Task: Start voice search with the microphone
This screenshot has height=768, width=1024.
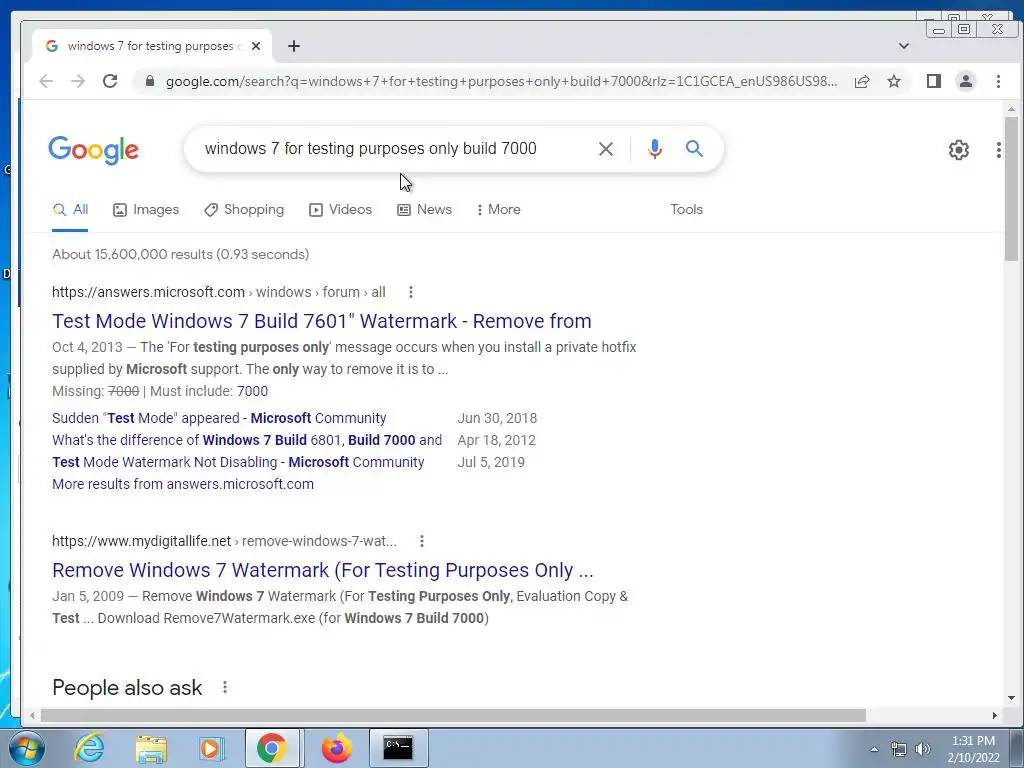Action: [x=654, y=149]
